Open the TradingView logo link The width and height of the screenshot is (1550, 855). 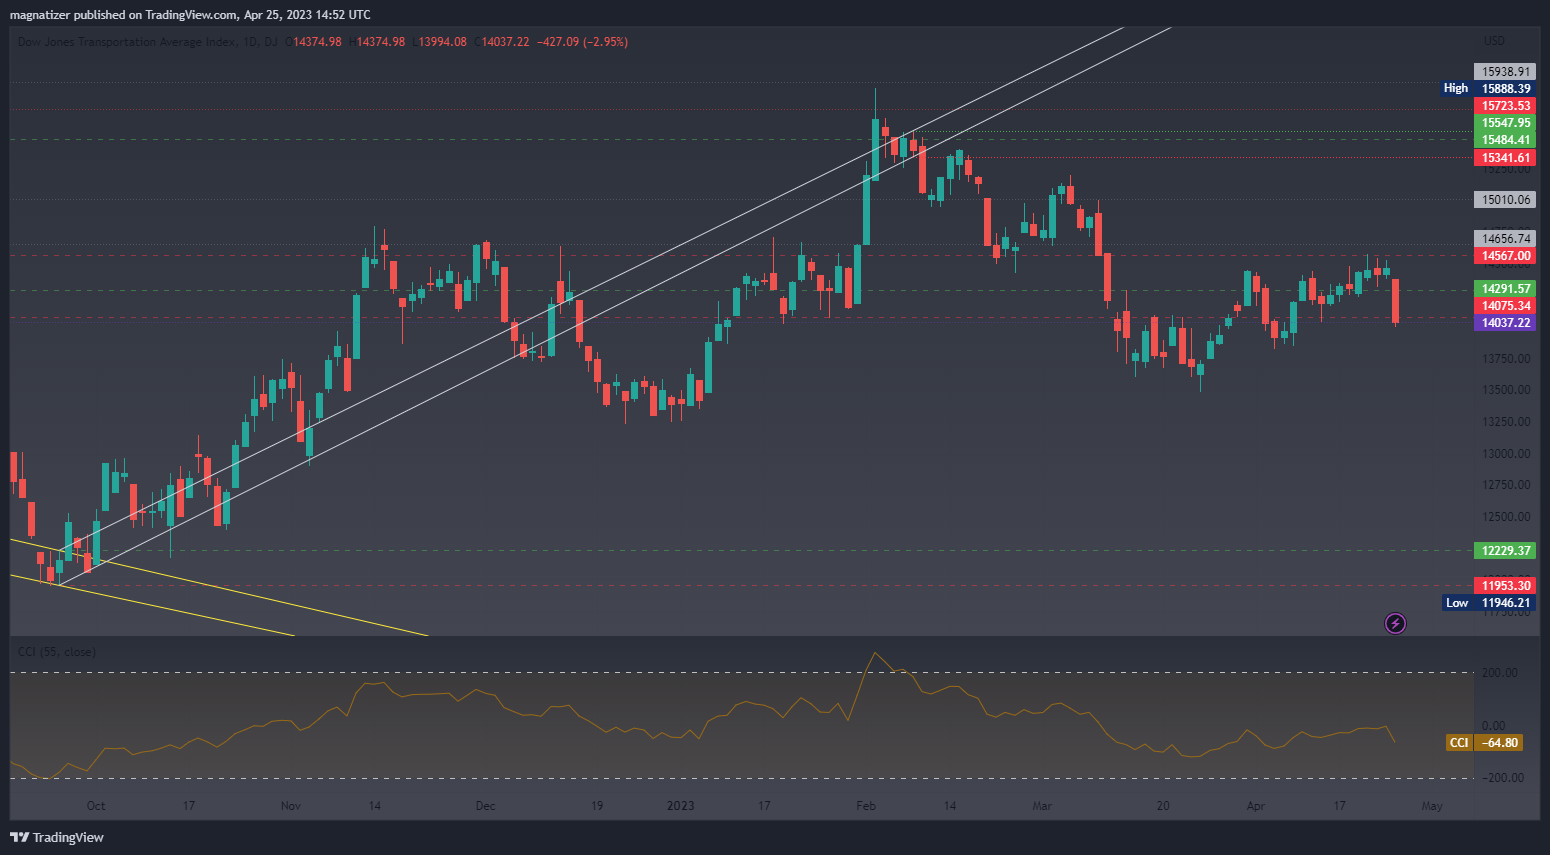coord(57,837)
